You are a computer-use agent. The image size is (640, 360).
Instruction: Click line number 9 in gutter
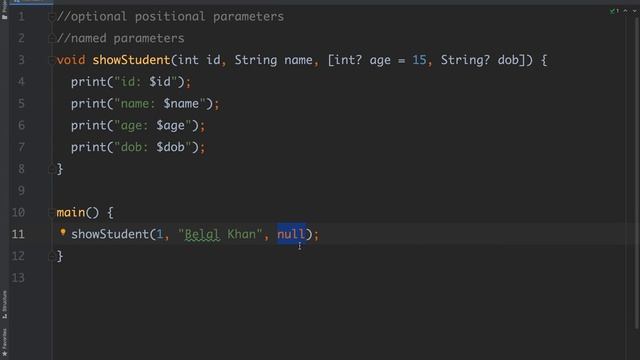tap(21, 191)
